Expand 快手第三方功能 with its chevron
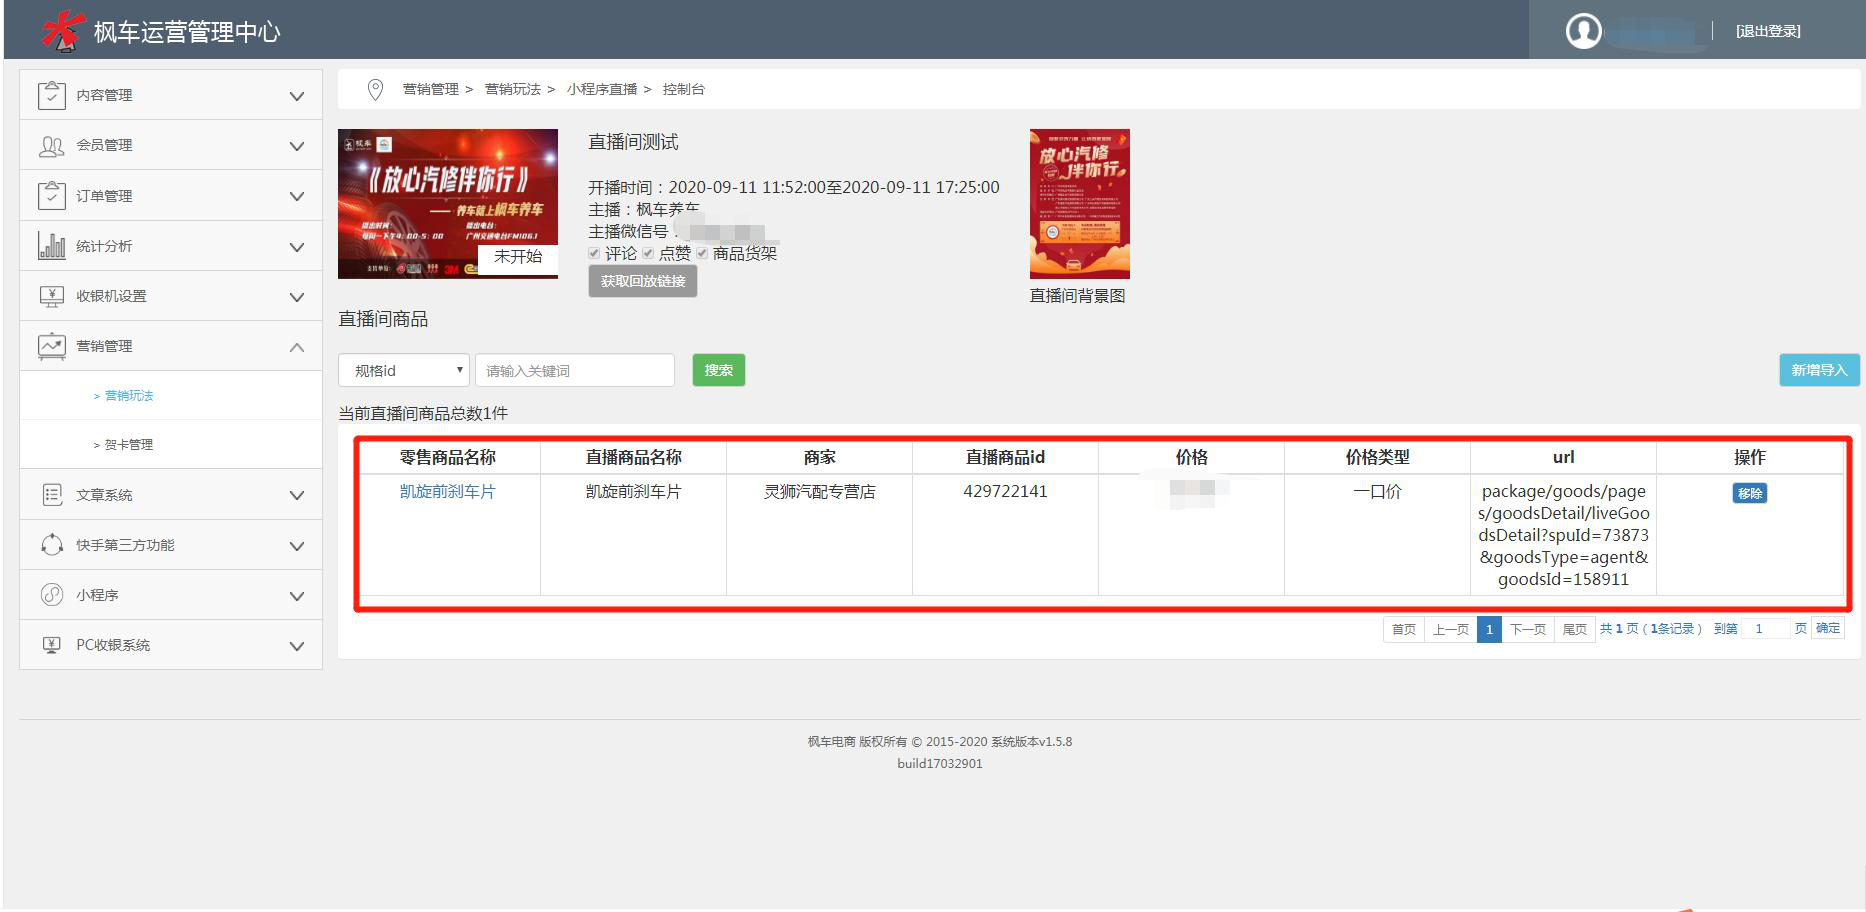 coord(297,546)
